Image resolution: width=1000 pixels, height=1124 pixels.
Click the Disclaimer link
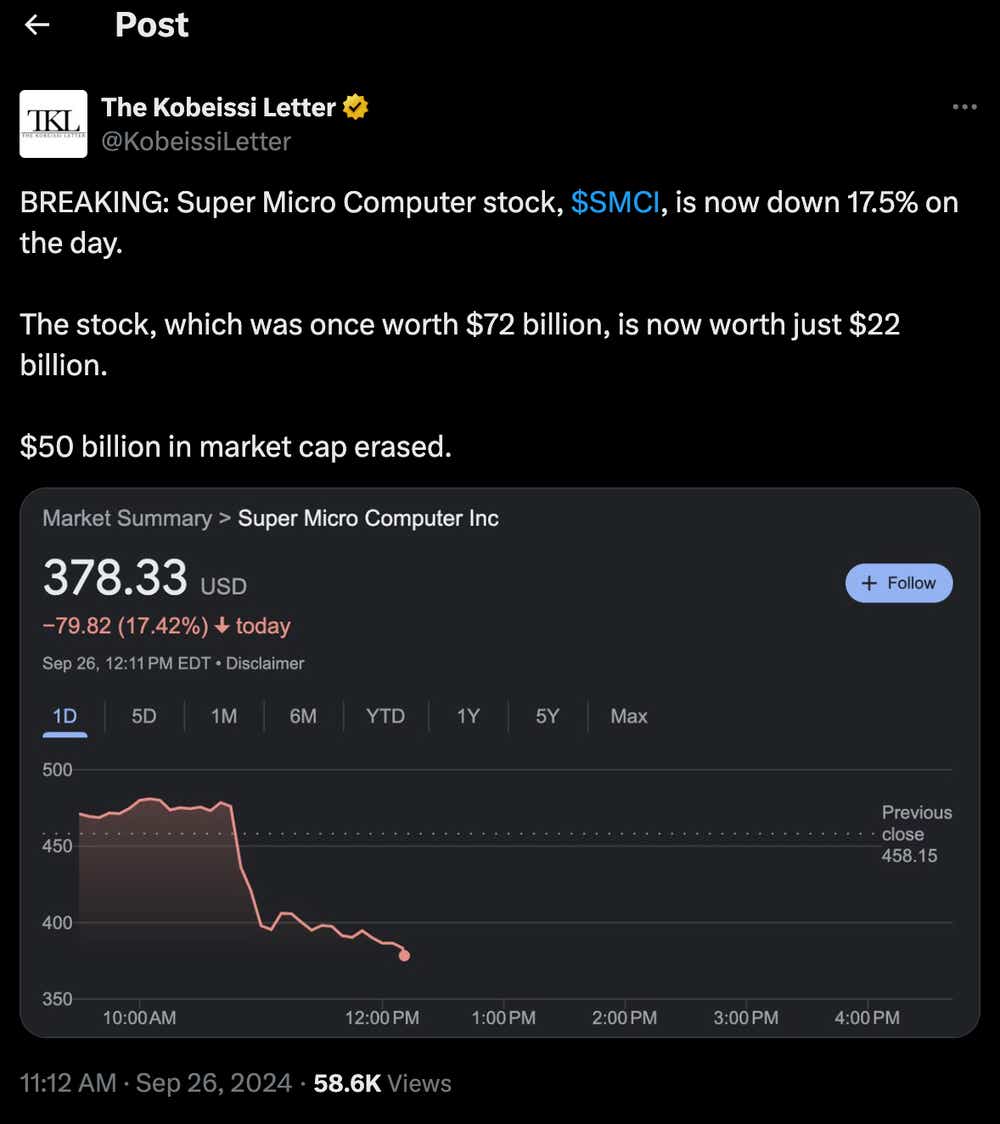coord(265,663)
